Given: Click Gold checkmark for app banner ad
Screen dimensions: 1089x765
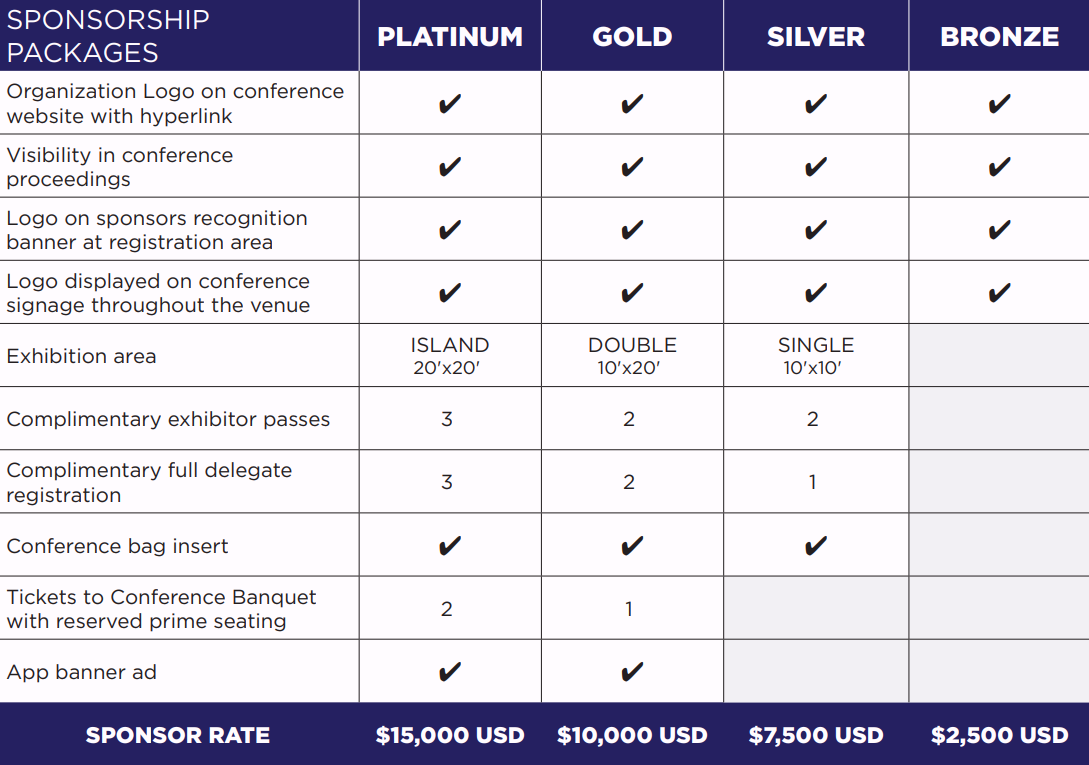Looking at the screenshot, I should coord(632,672).
